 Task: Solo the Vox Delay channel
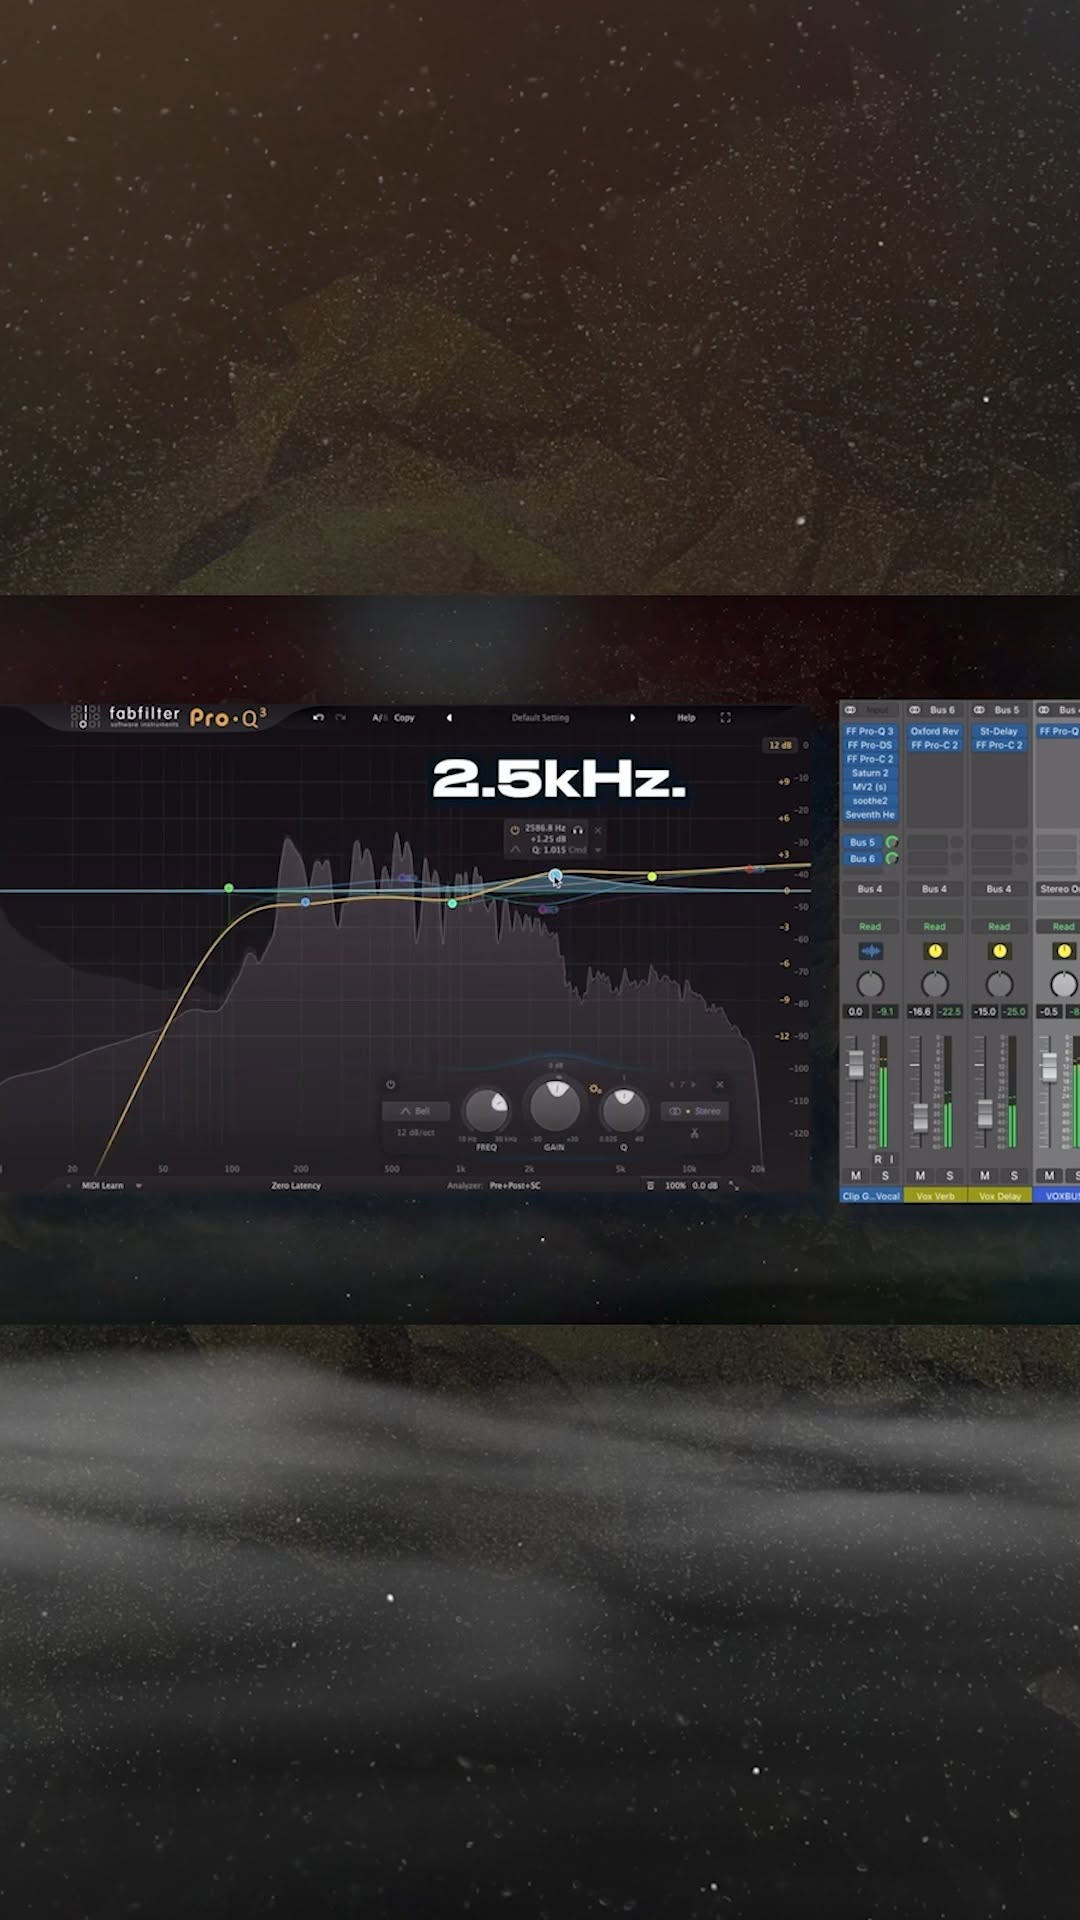[x=1014, y=1175]
